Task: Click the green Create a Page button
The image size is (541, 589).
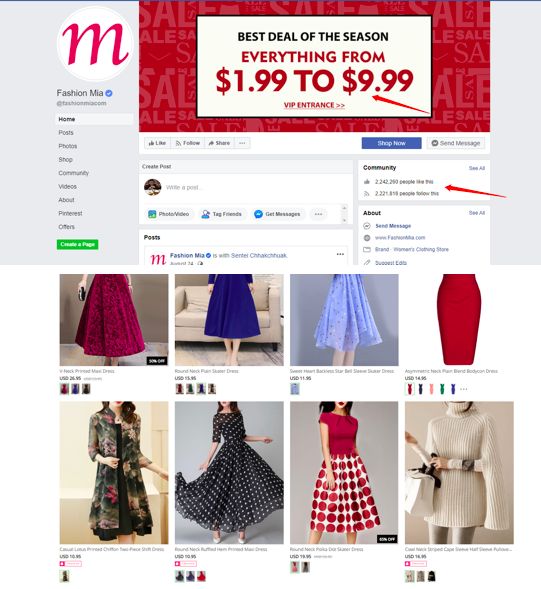Action: [77, 244]
